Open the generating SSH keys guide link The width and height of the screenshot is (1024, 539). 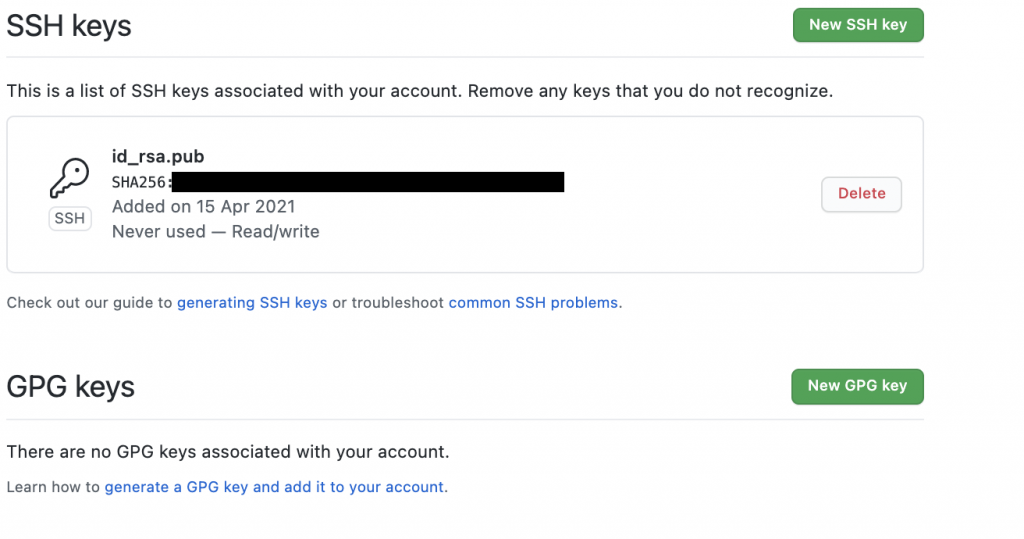[x=252, y=302]
